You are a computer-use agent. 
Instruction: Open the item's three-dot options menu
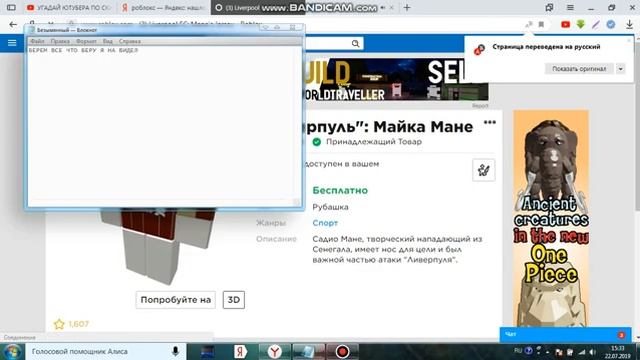489,122
